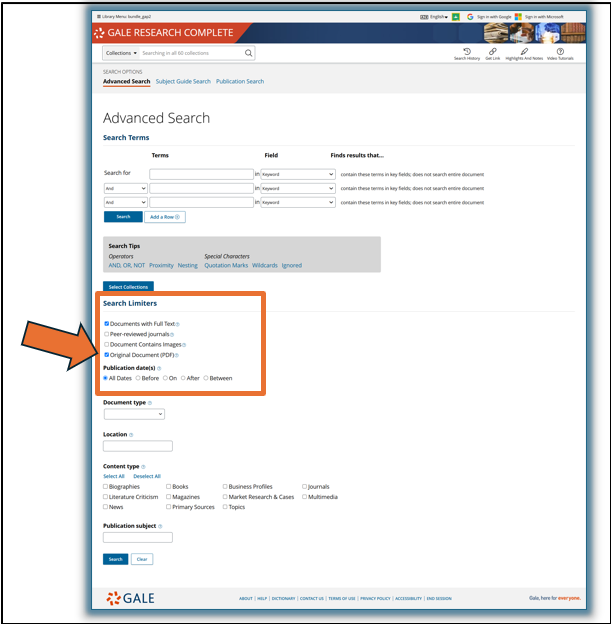
Task: Sign in with Microsoft
Action: 539,17
